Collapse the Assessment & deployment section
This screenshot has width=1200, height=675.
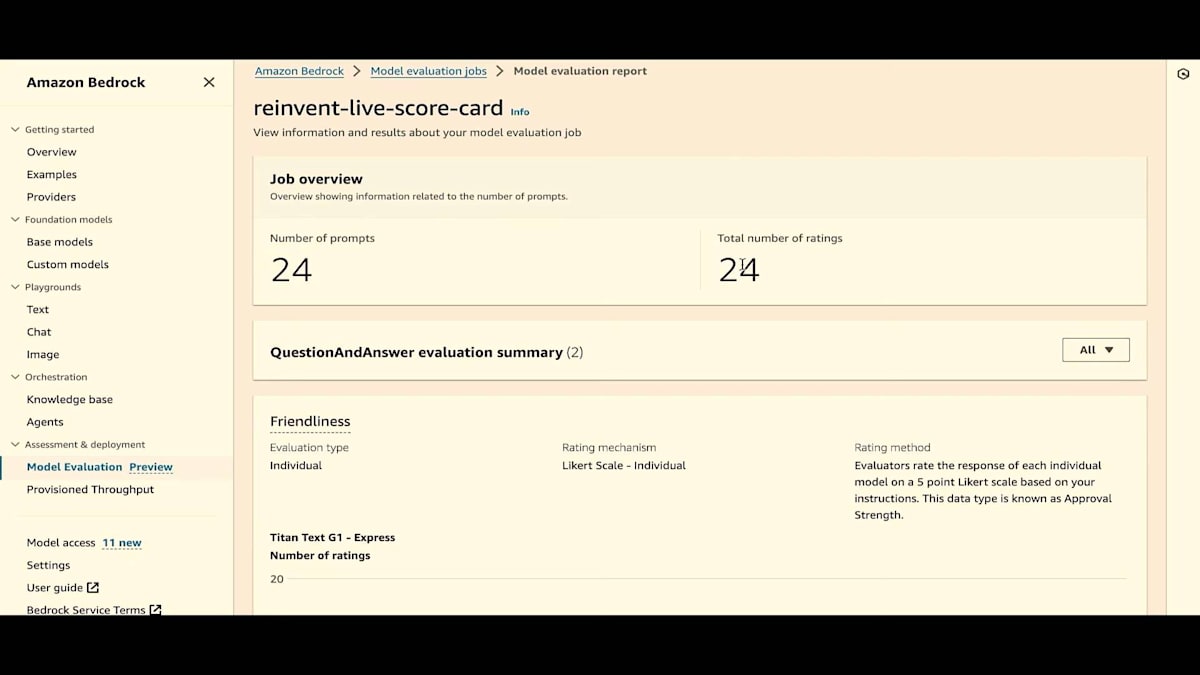[x=15, y=445]
